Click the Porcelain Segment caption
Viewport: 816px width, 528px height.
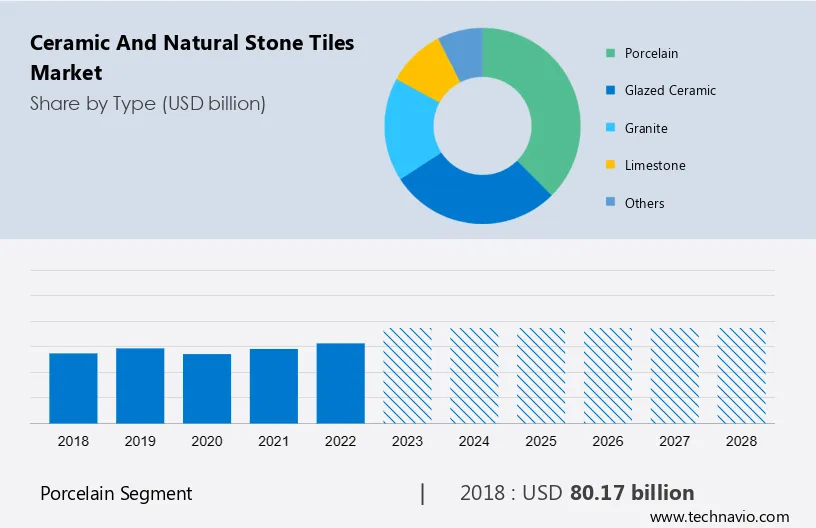pos(116,493)
